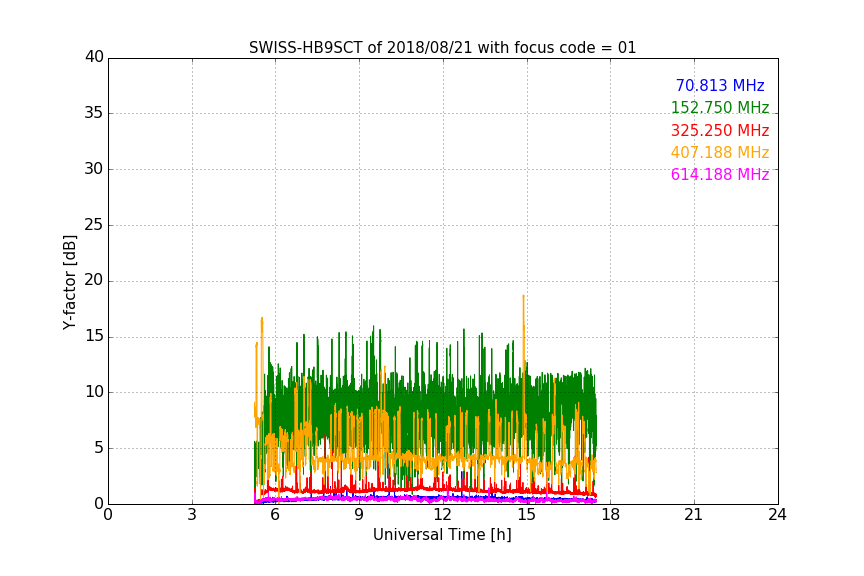Image resolution: width=864 pixels, height=576 pixels.
Task: Select the 325.250 MHz legend label
Action: [x=720, y=130]
